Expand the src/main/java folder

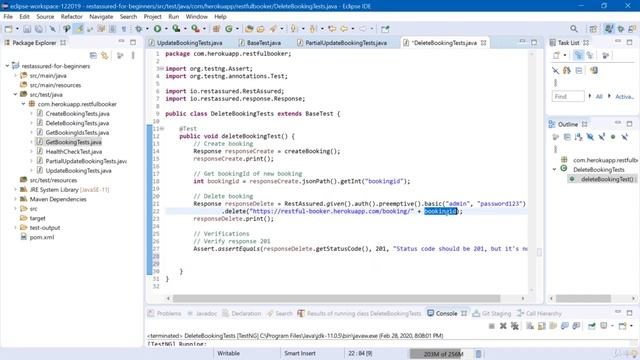[16, 76]
